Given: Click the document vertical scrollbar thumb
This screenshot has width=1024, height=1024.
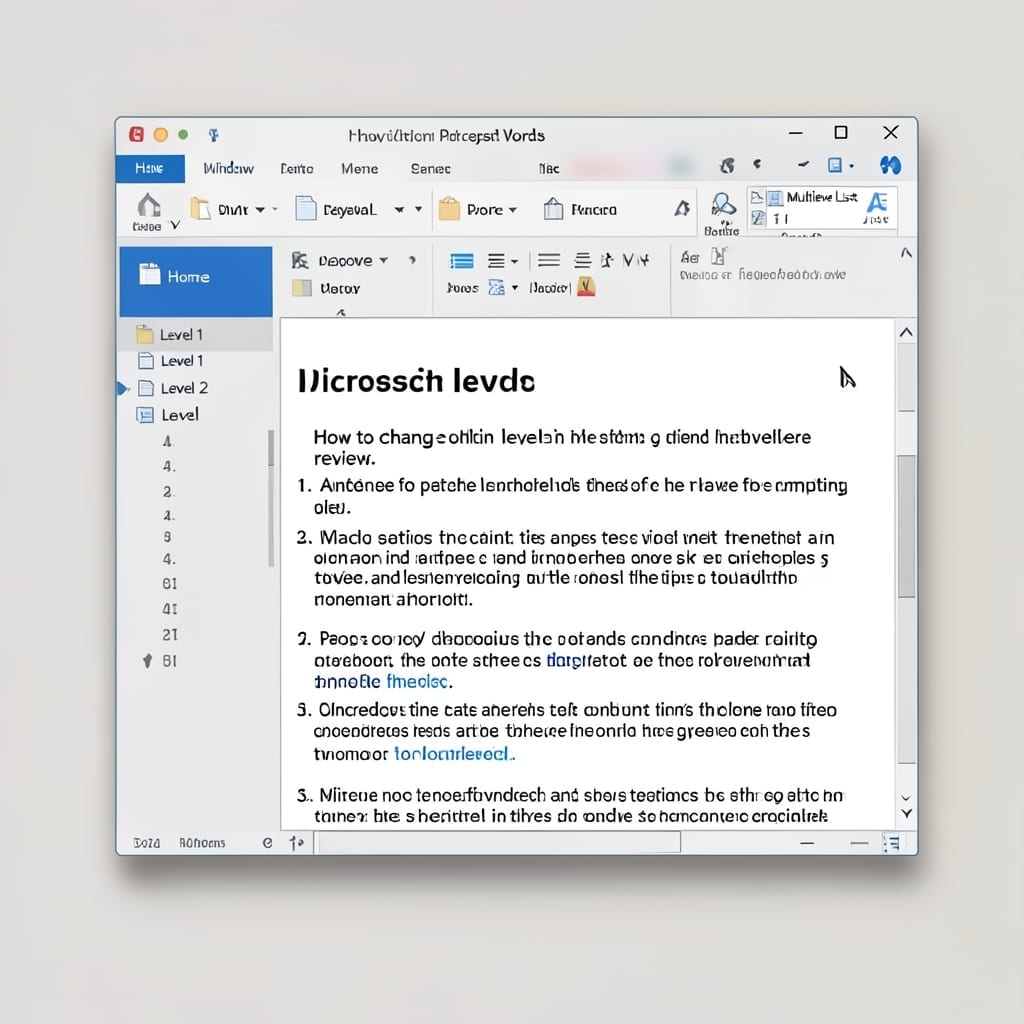Looking at the screenshot, I should point(906,526).
